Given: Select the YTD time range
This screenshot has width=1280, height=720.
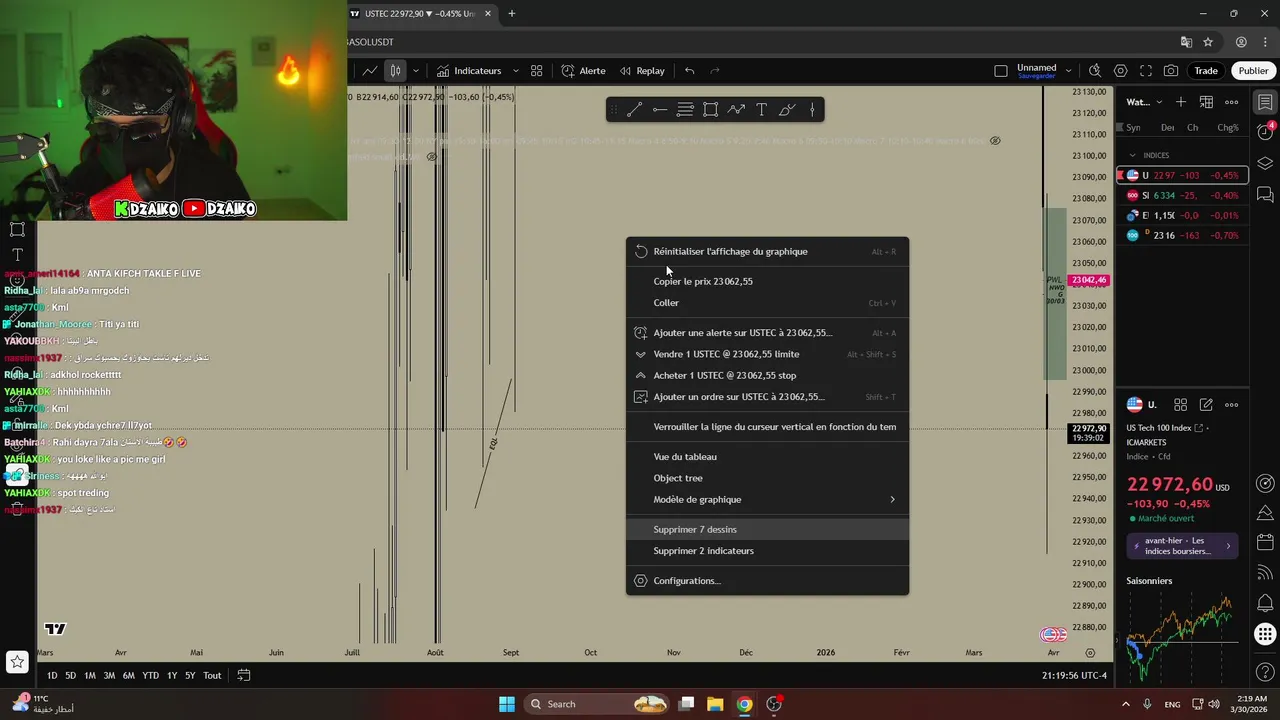Looking at the screenshot, I should point(150,675).
